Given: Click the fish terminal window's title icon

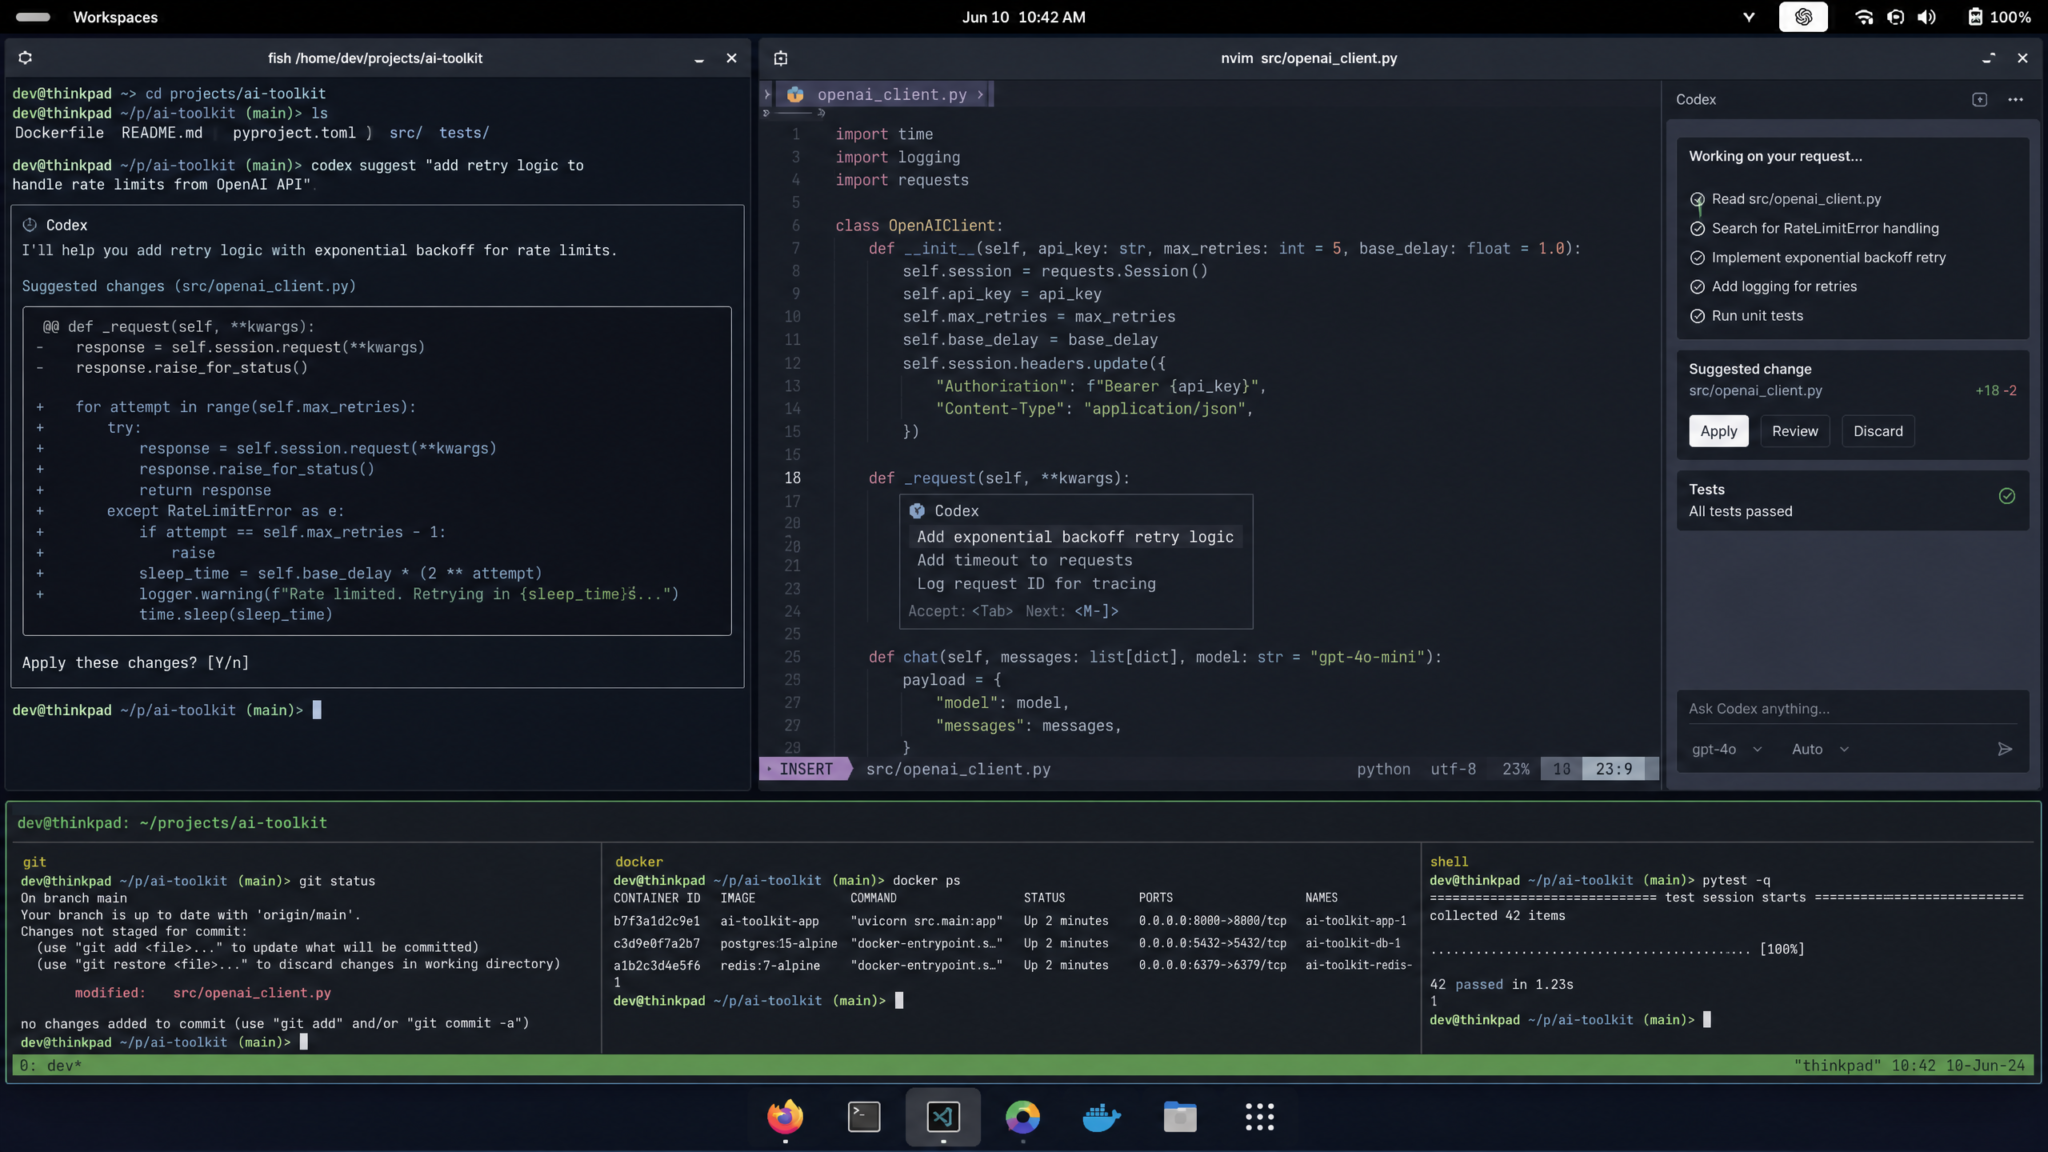Looking at the screenshot, I should tap(25, 58).
